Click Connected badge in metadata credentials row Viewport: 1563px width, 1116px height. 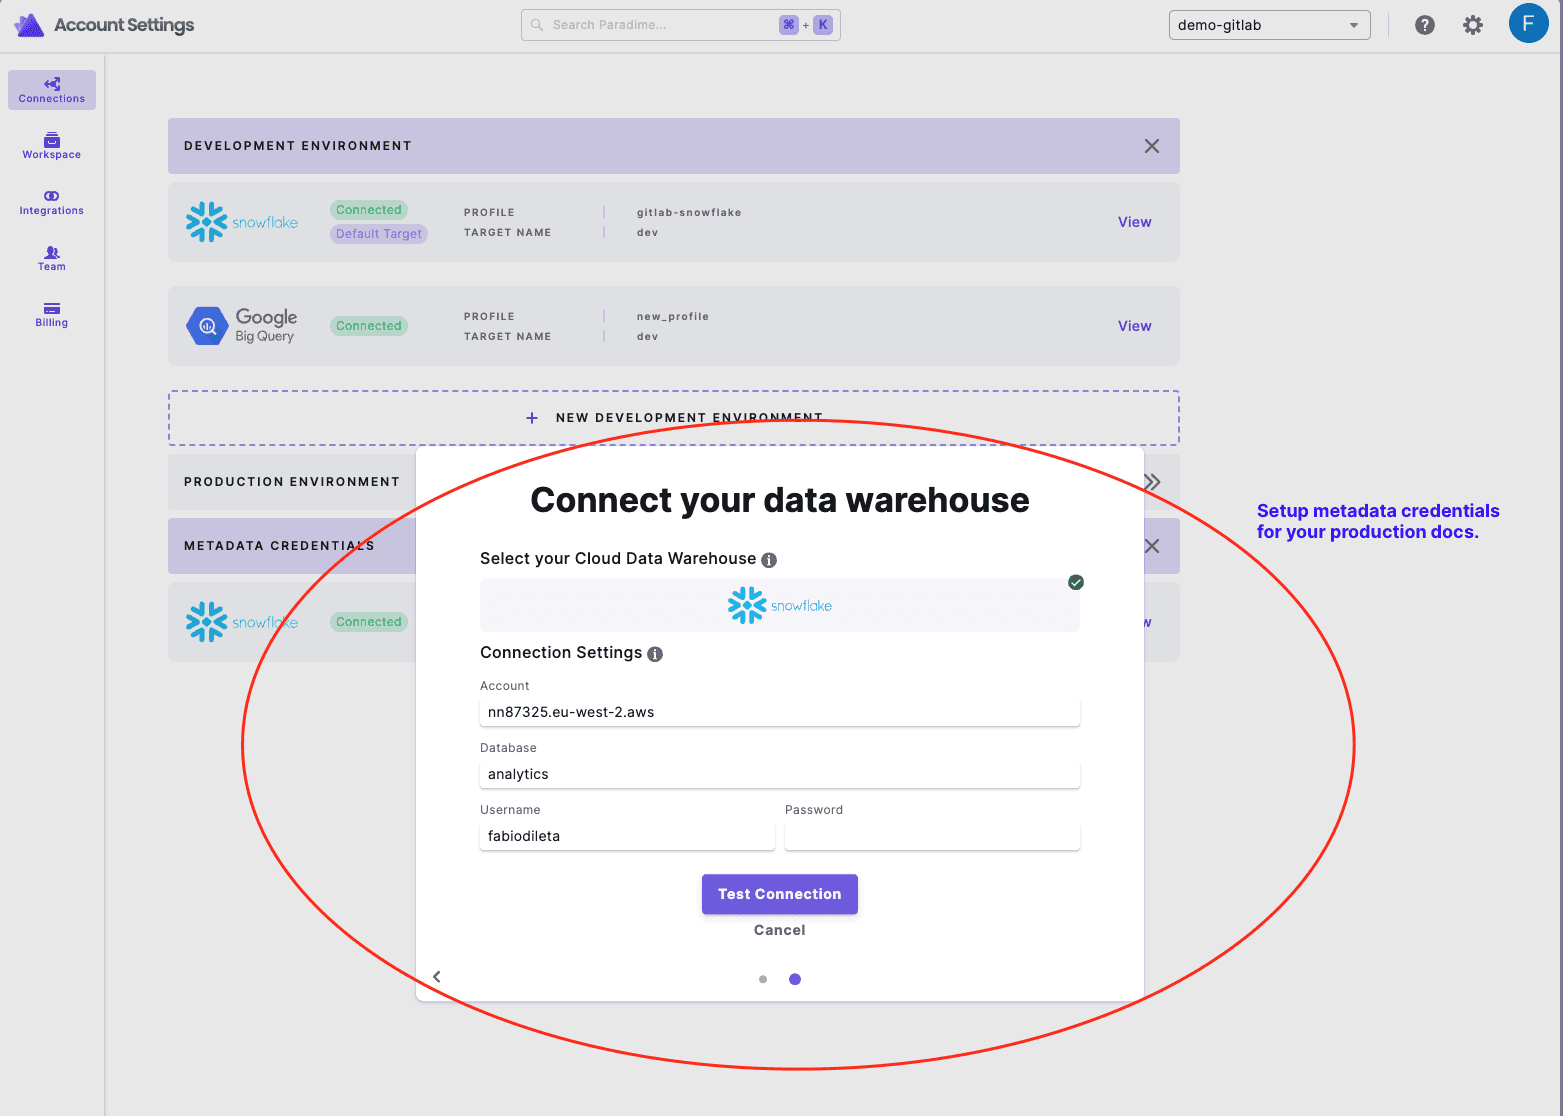point(369,622)
